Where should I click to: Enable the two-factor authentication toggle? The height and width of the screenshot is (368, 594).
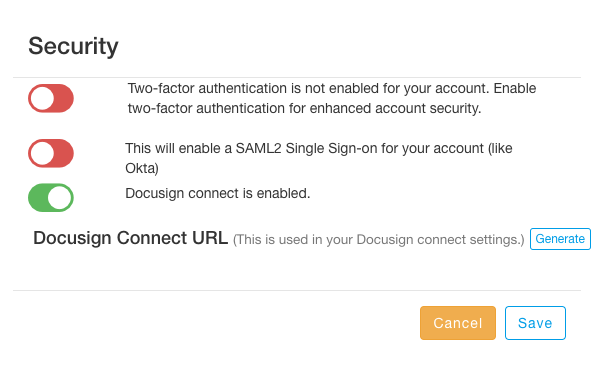(51, 99)
